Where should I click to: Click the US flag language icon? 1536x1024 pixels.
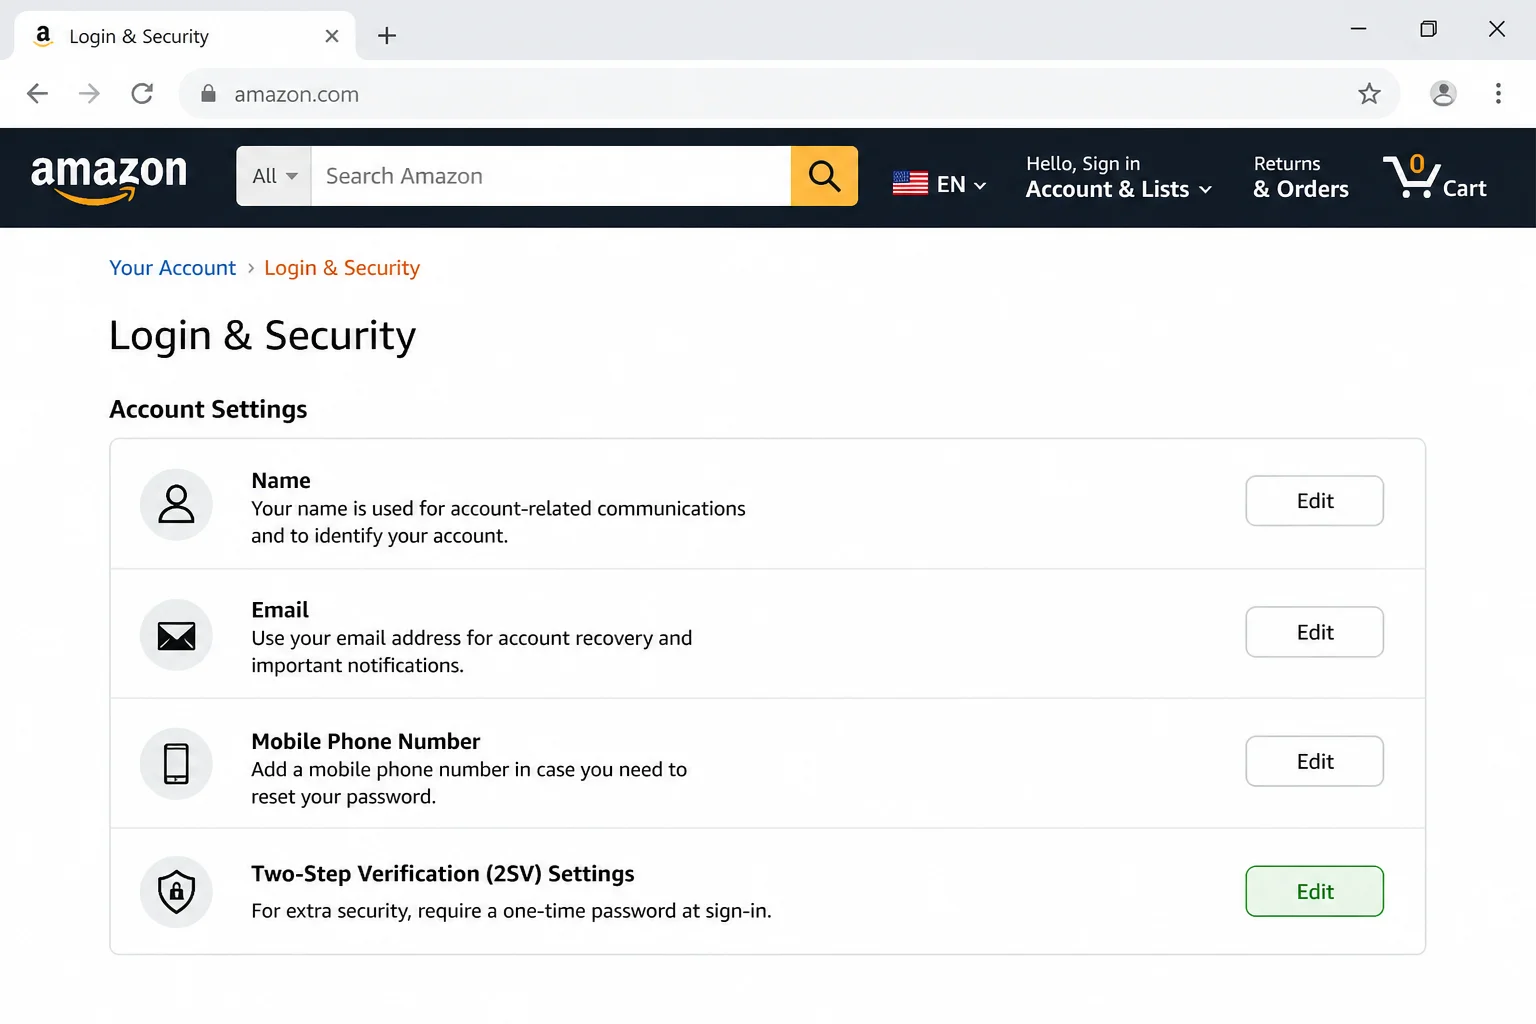[x=910, y=183]
